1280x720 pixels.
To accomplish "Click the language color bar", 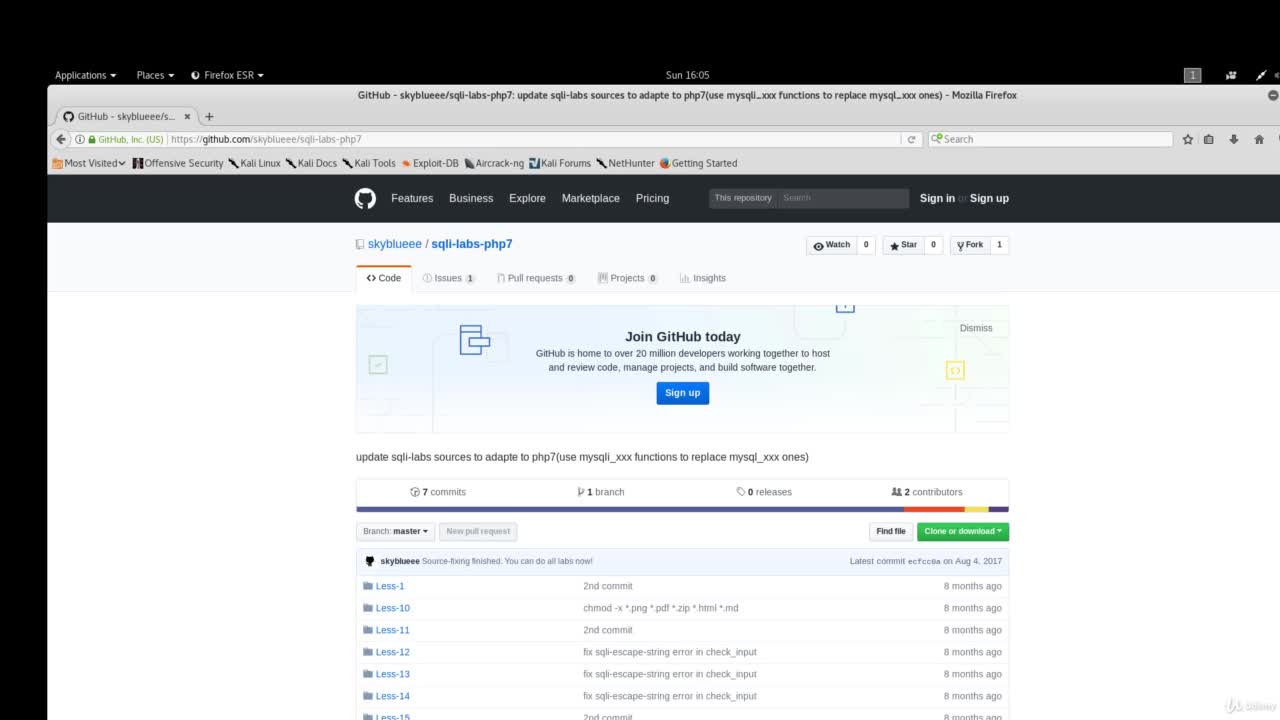I will click(682, 509).
